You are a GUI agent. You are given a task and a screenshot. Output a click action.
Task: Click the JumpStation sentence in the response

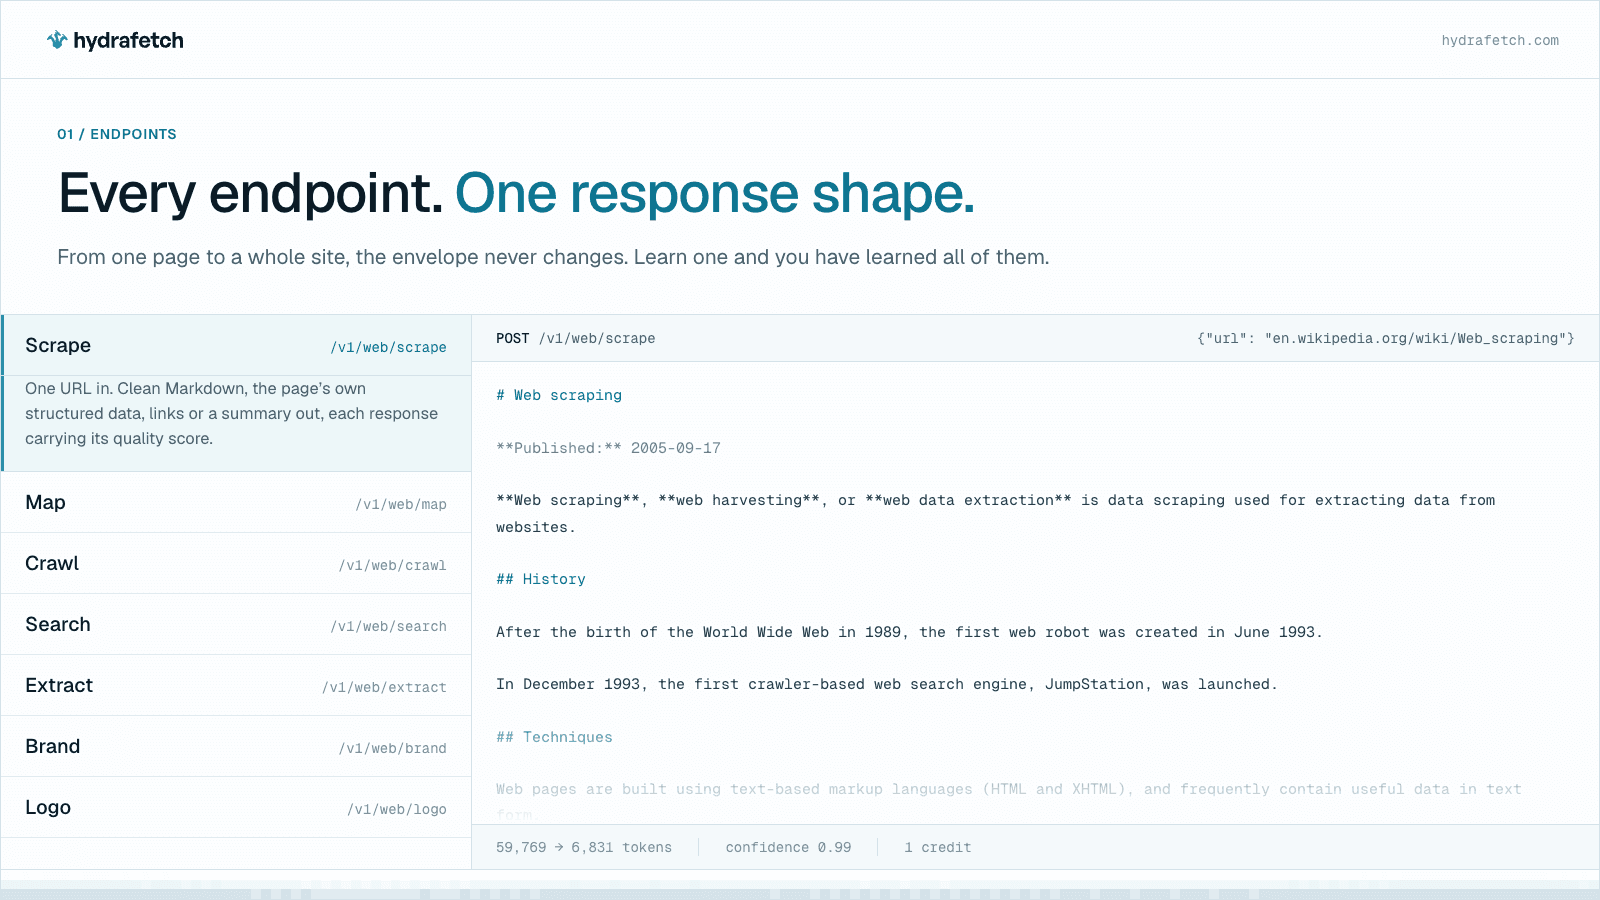(x=886, y=684)
